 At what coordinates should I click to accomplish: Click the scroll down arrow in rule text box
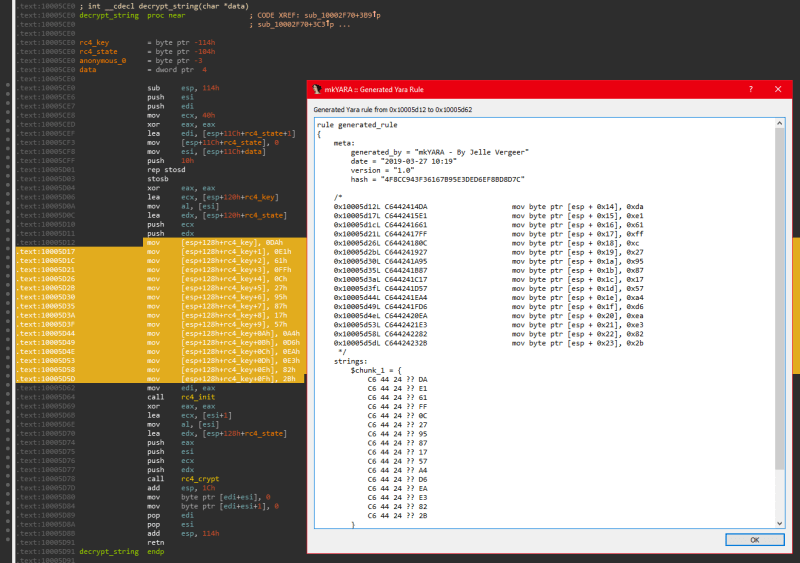pos(780,523)
